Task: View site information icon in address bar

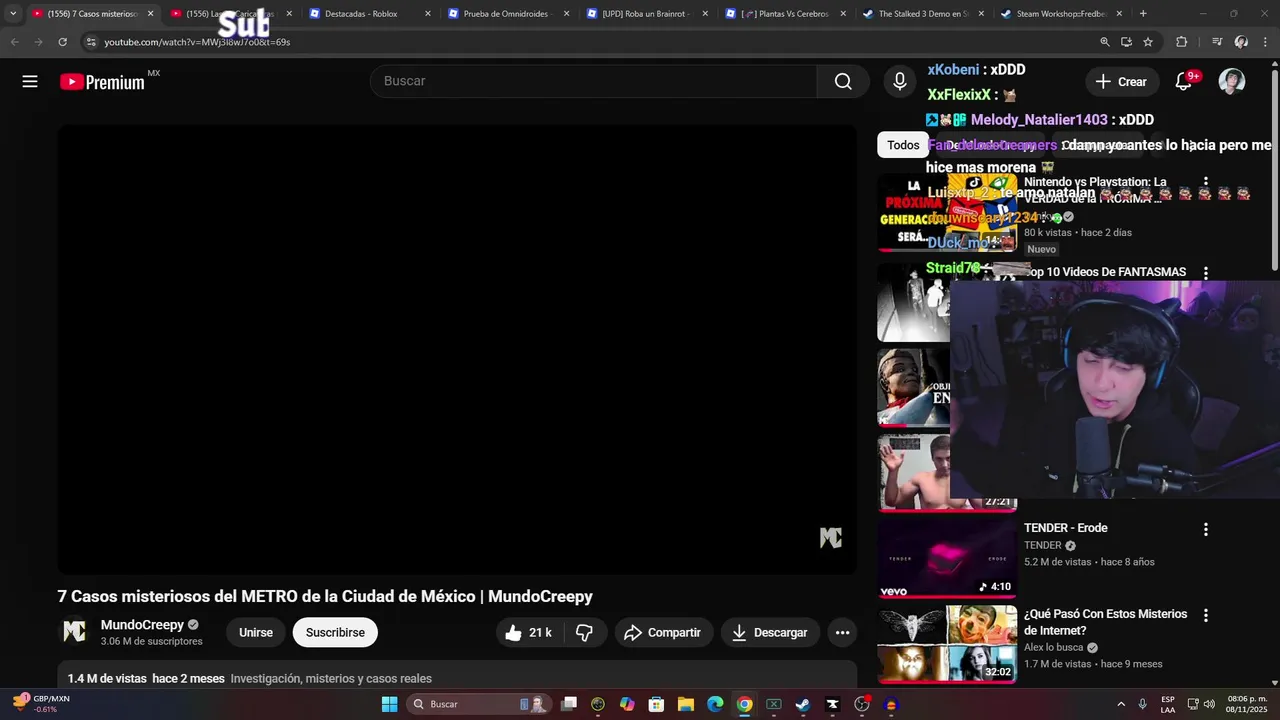Action: coord(91,42)
